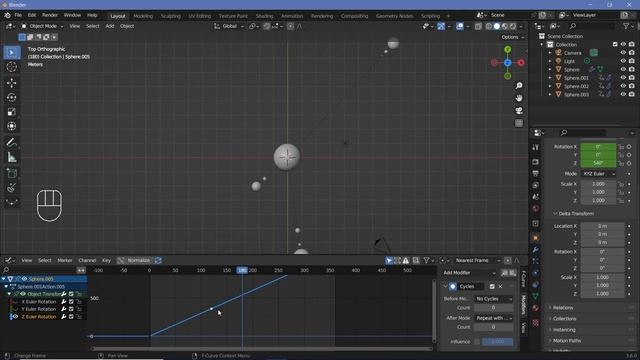Image resolution: width=640 pixels, height=360 pixels.
Task: Disable Sphere.002 in renders via camera icon
Action: pos(631,86)
